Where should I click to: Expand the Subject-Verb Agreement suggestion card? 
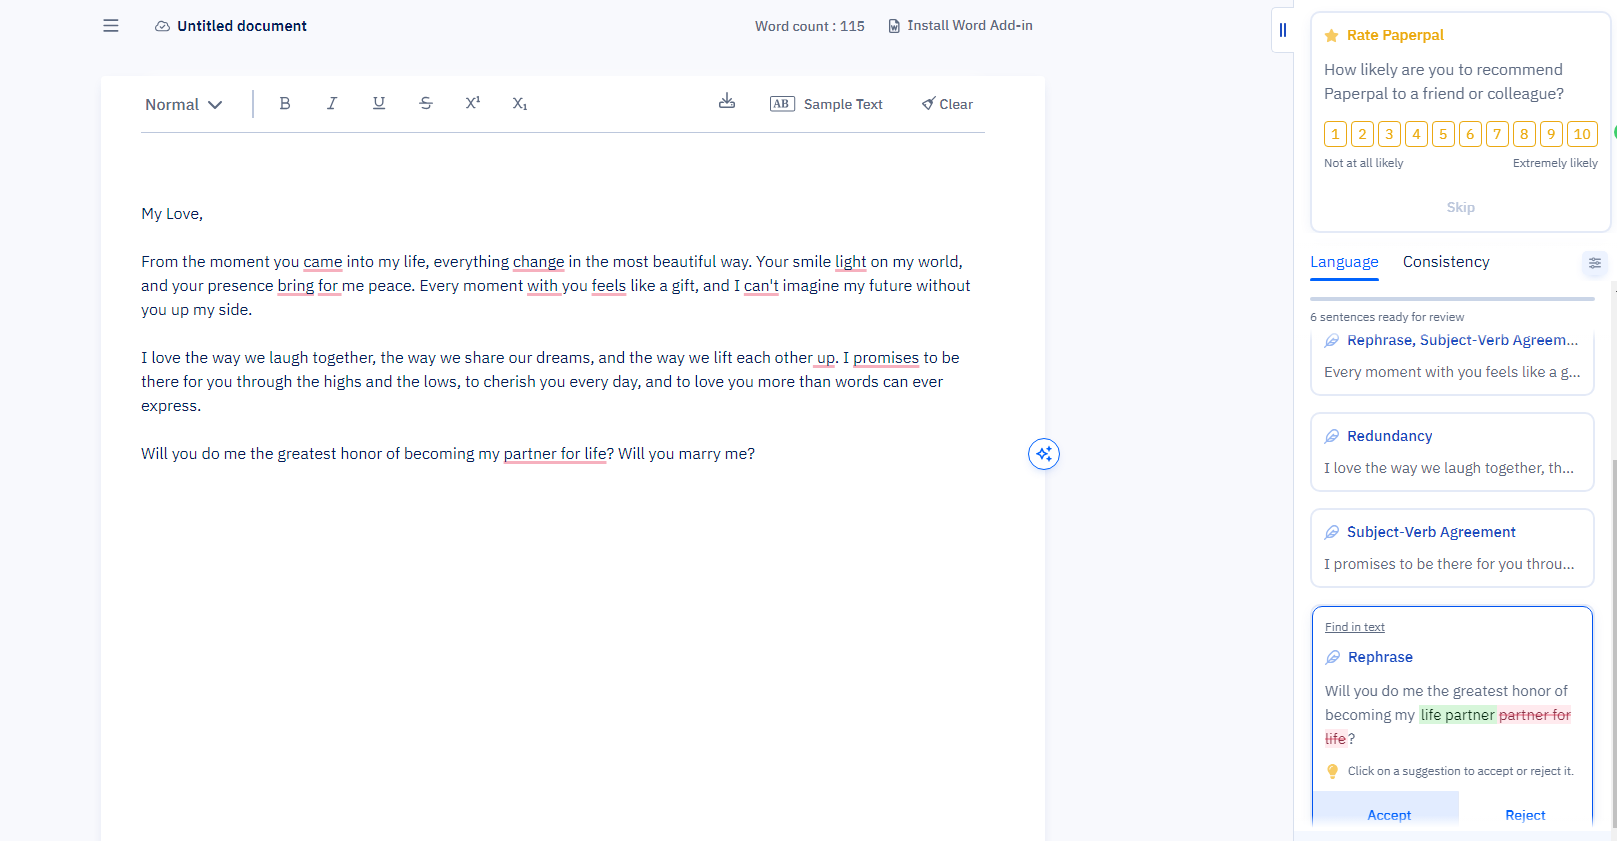point(1451,548)
